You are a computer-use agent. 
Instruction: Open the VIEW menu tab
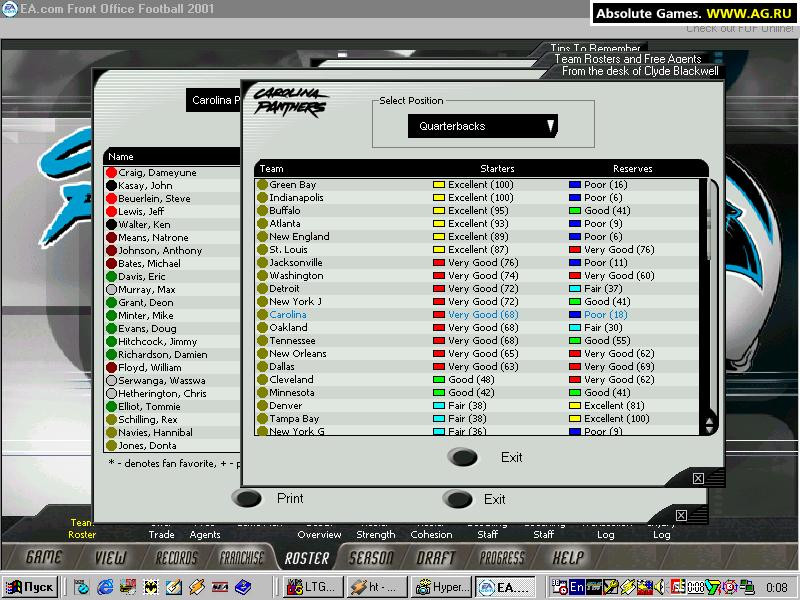[110, 557]
